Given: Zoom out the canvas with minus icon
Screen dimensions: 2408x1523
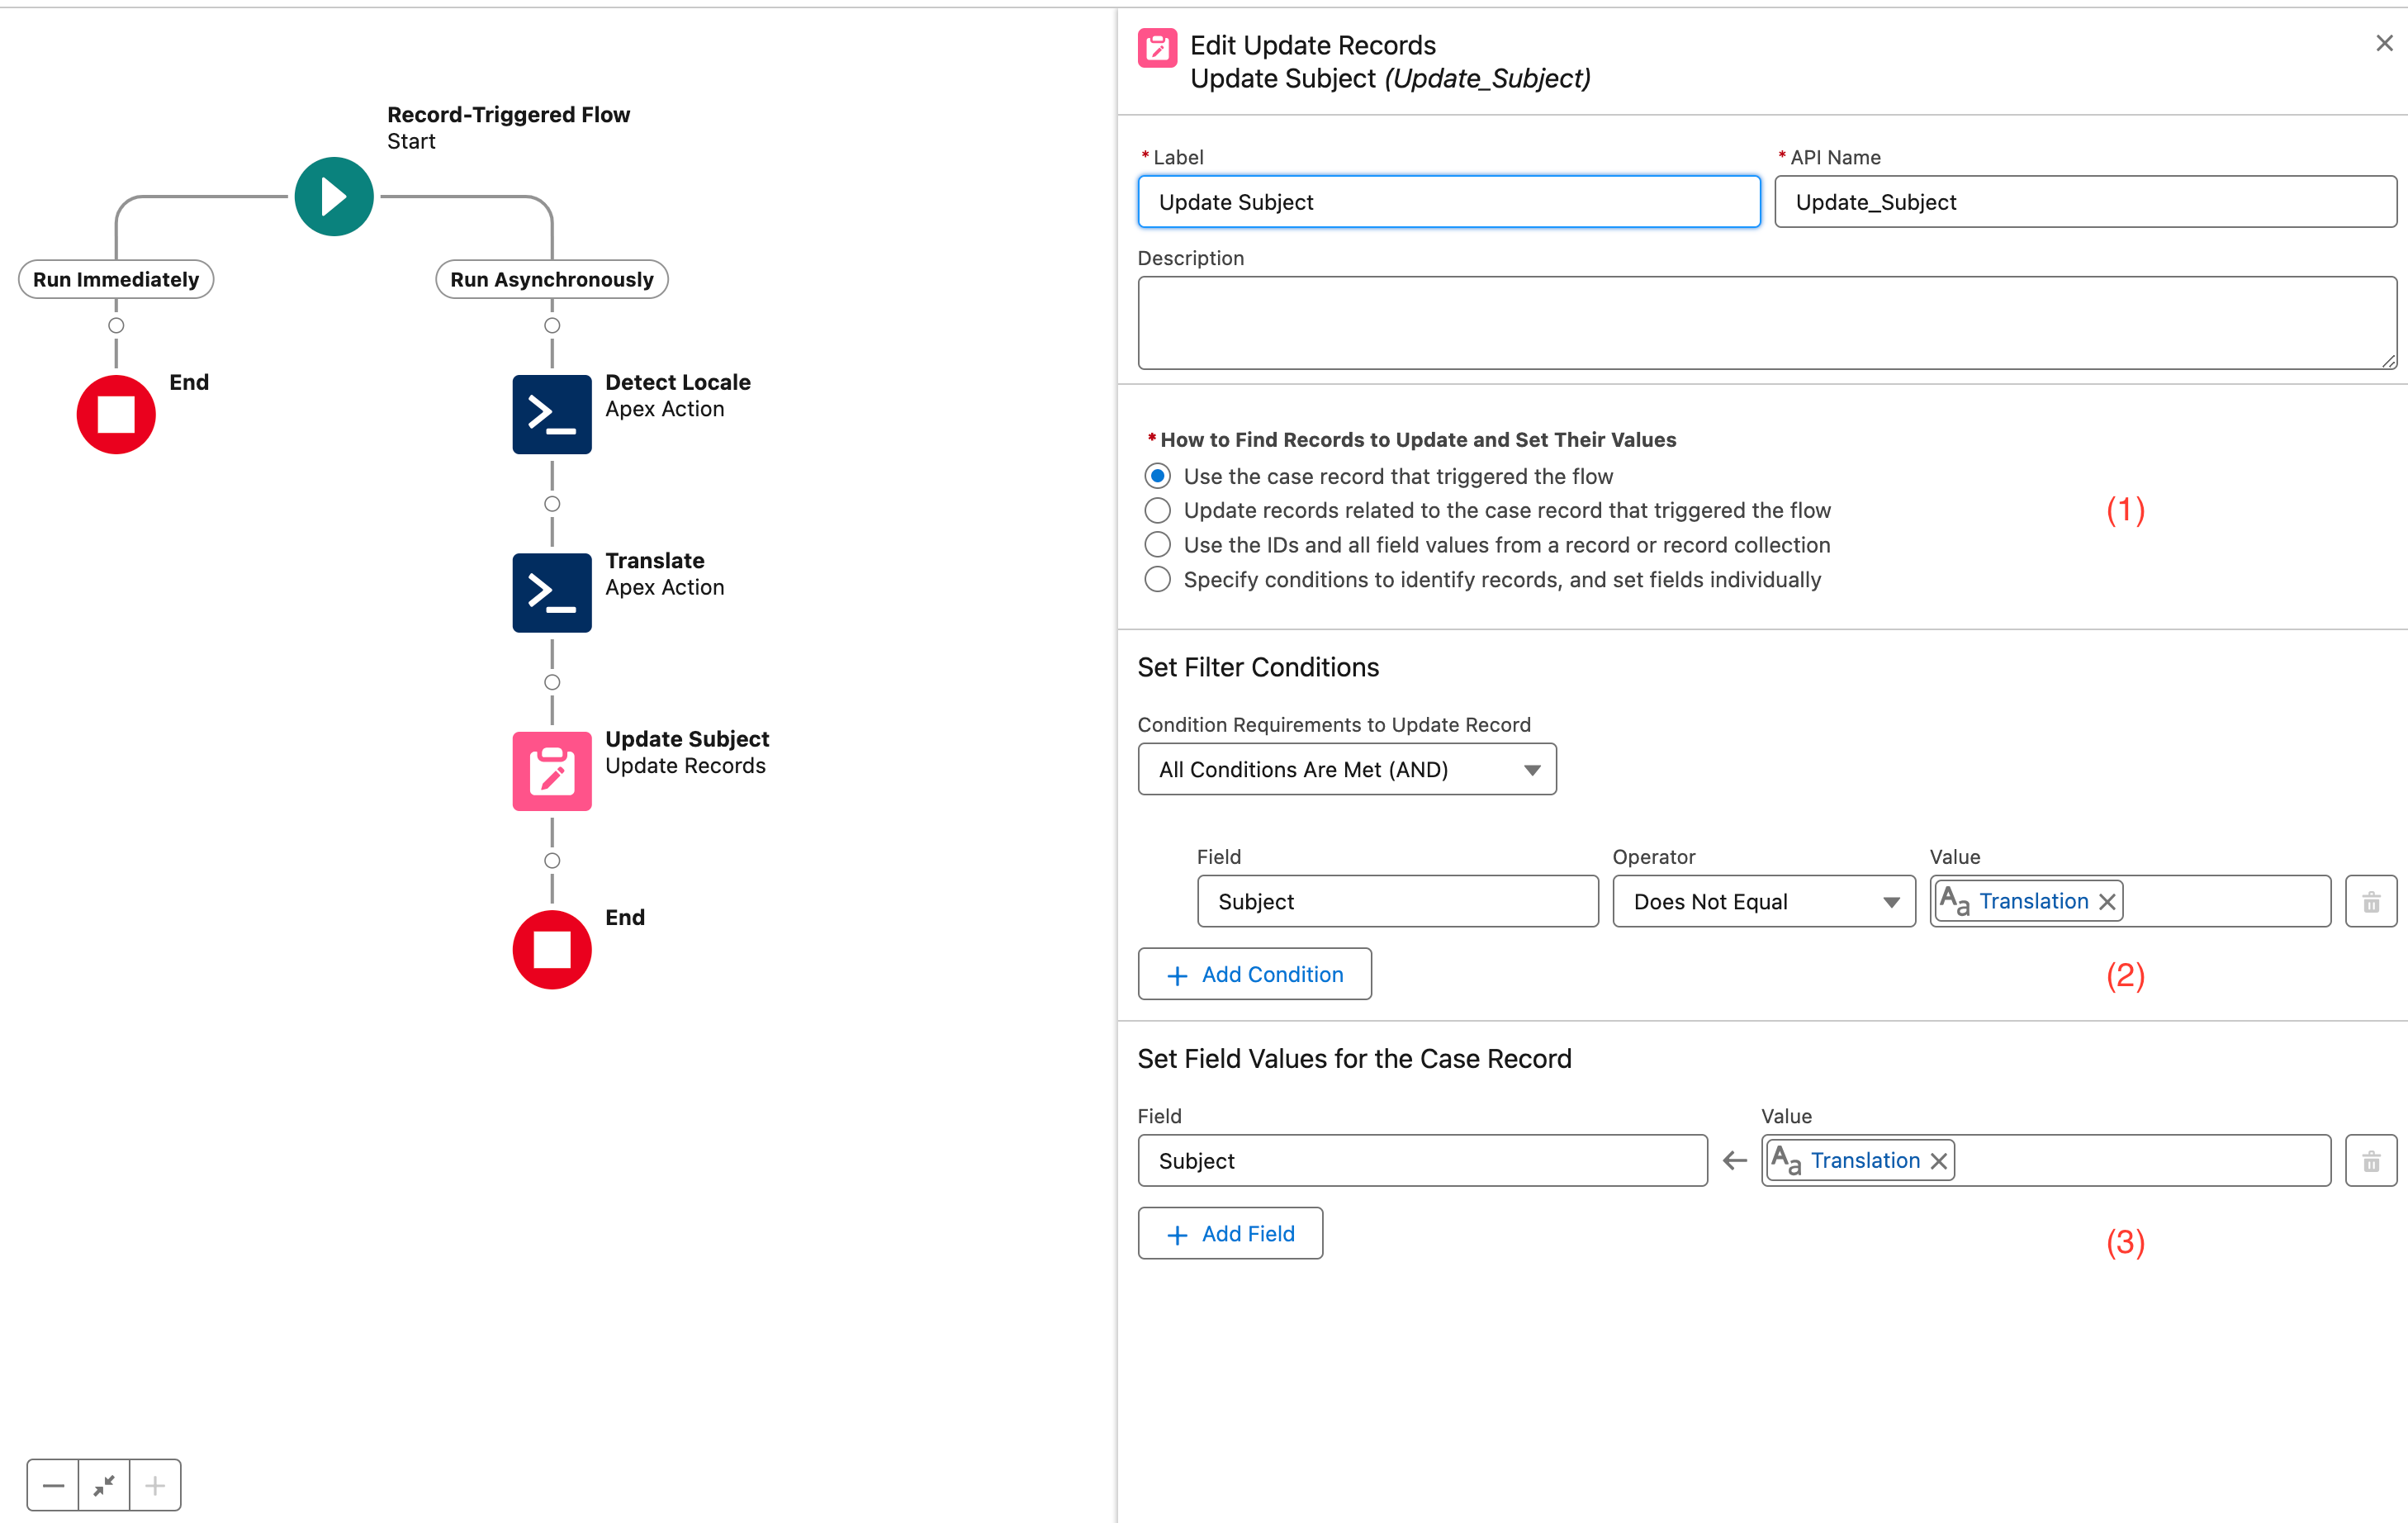Looking at the screenshot, I should [53, 1485].
